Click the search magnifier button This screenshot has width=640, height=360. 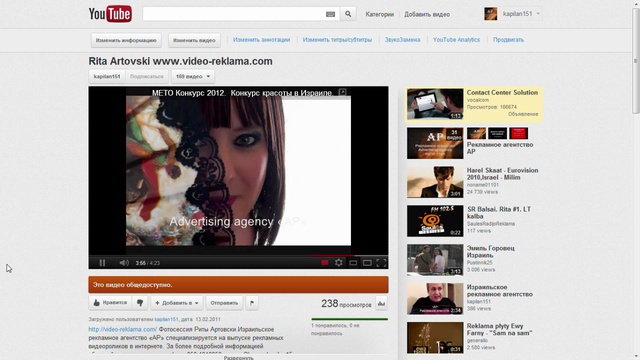348,14
